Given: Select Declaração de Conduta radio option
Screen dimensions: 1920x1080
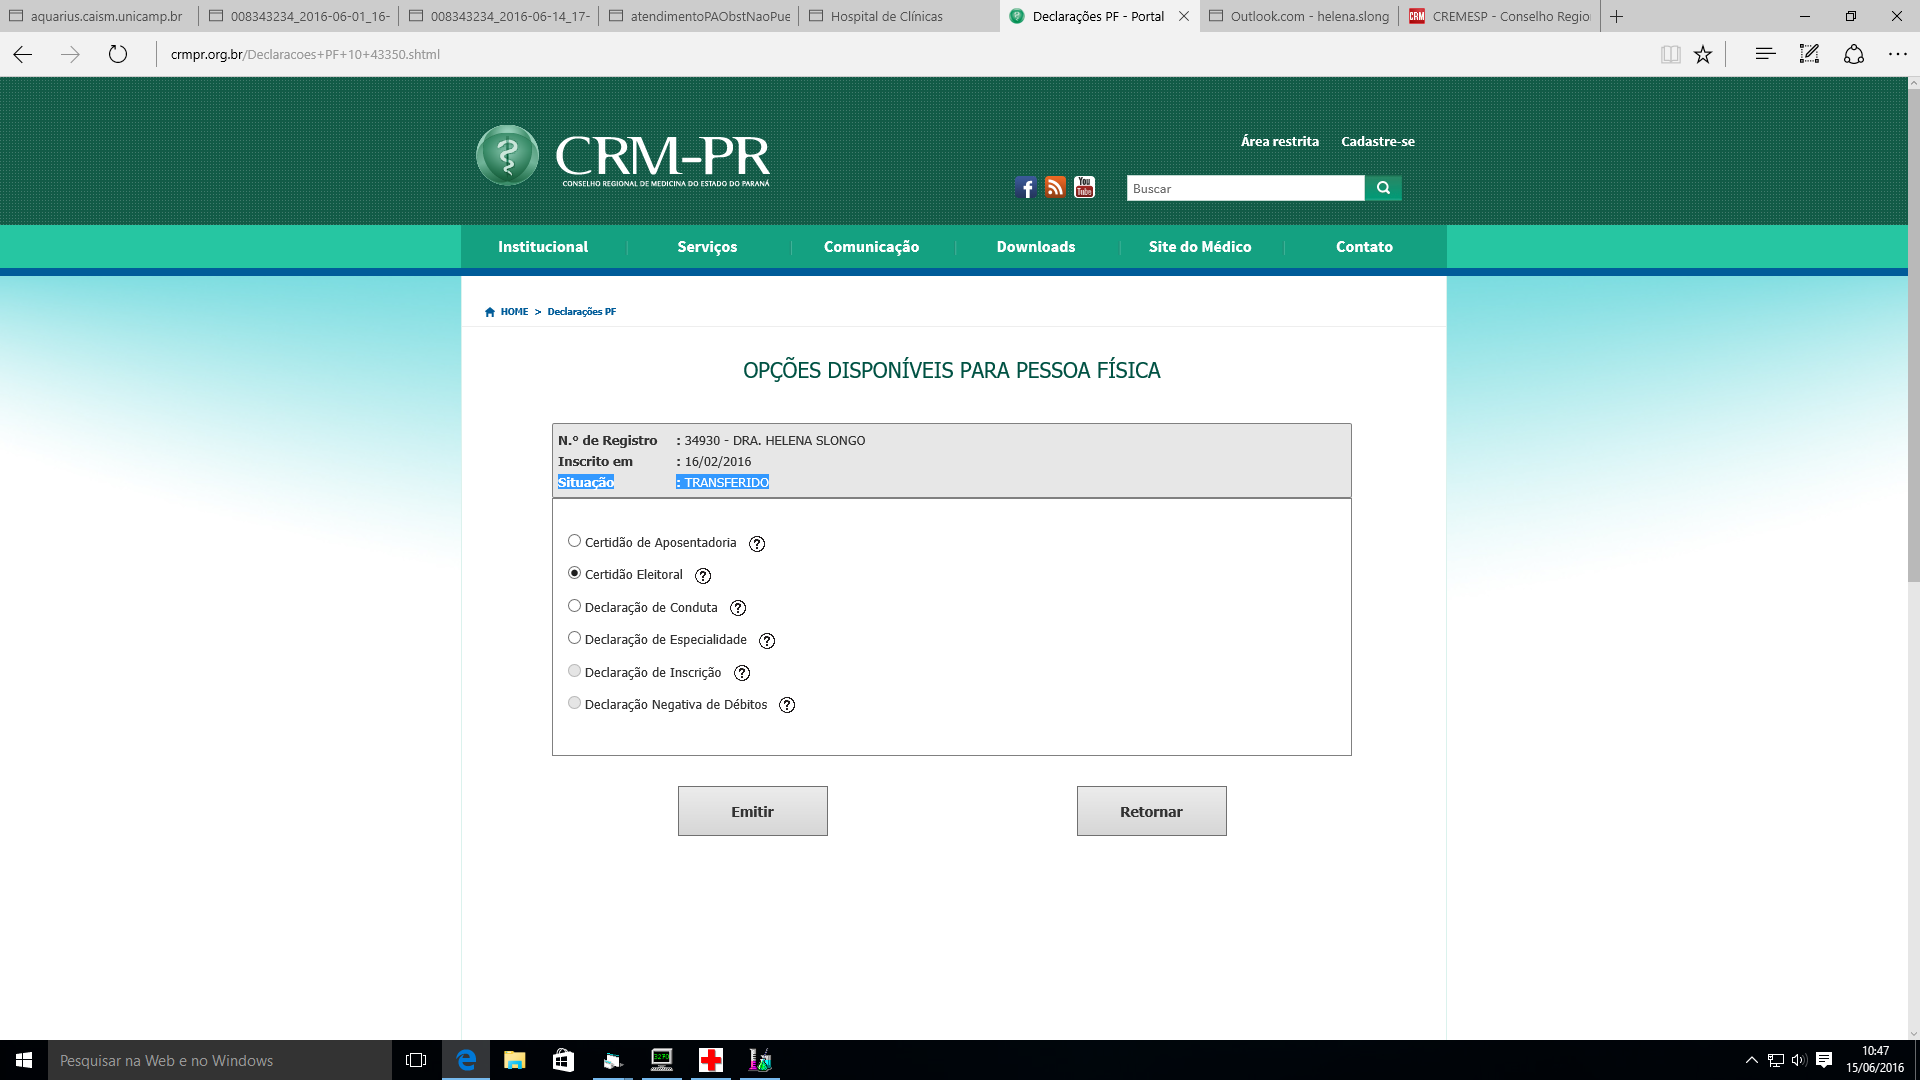Looking at the screenshot, I should 574,606.
